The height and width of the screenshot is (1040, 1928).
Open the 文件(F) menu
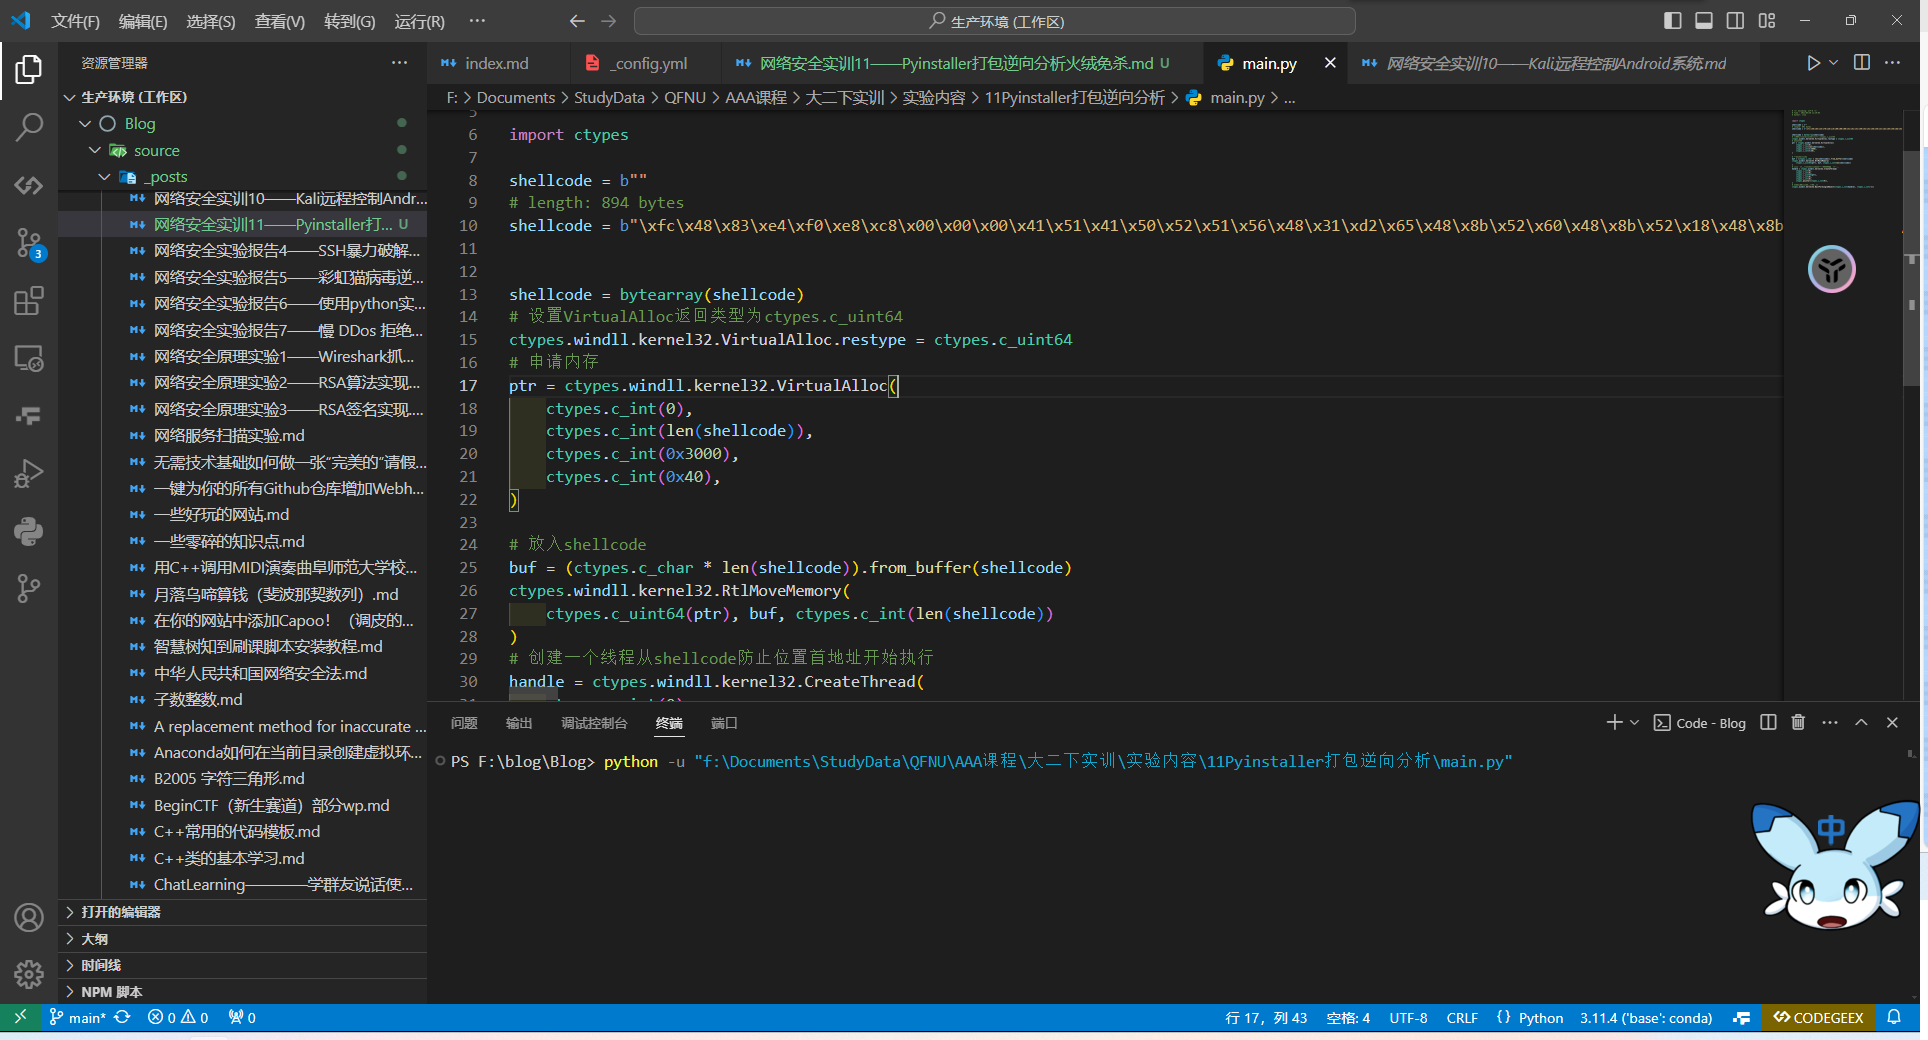75,21
